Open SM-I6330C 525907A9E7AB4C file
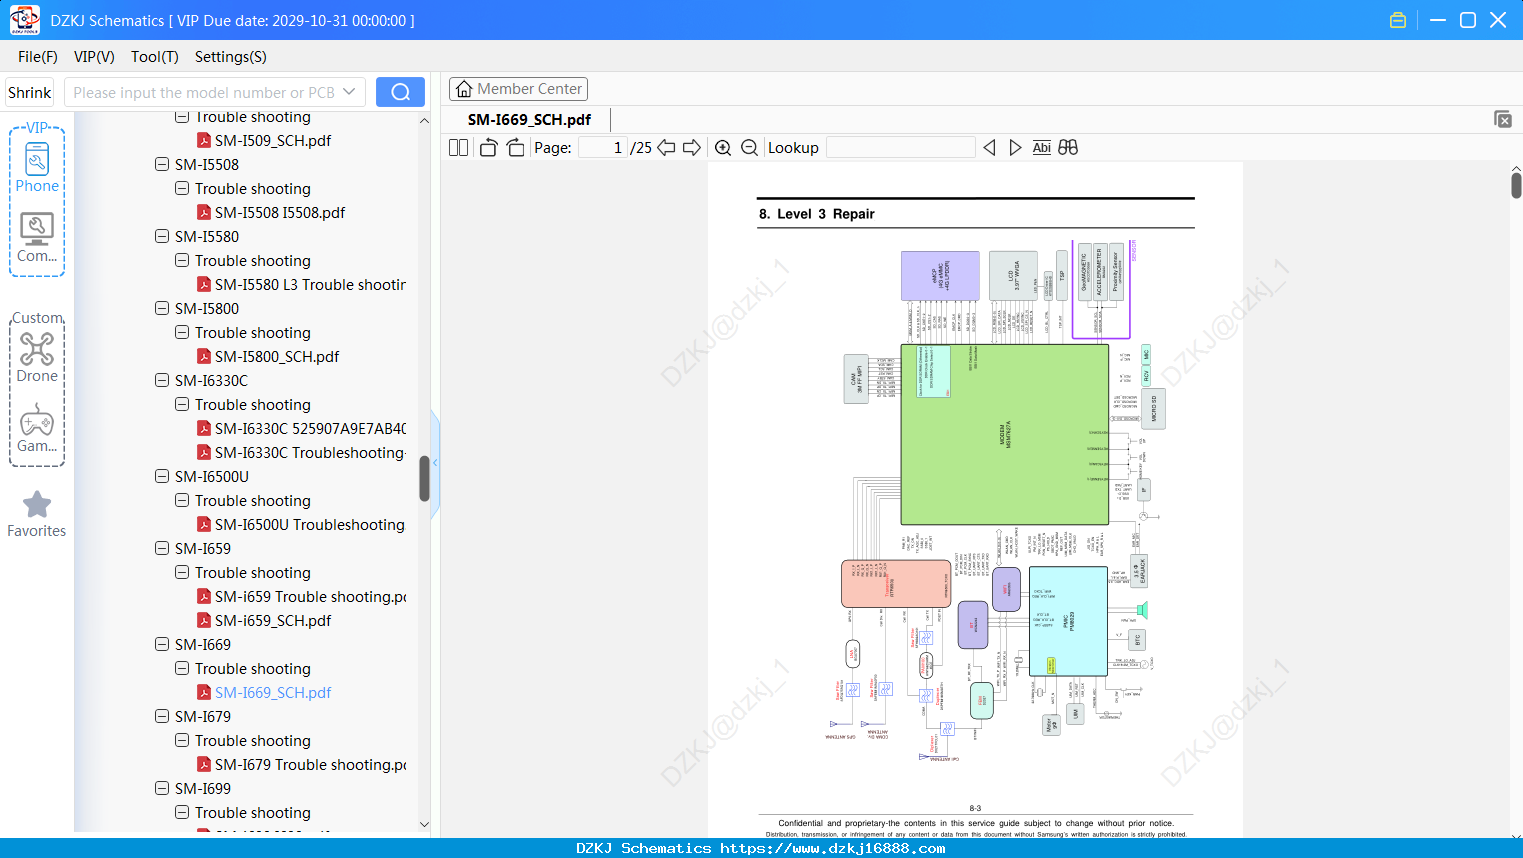The image size is (1523, 858). [x=310, y=429]
